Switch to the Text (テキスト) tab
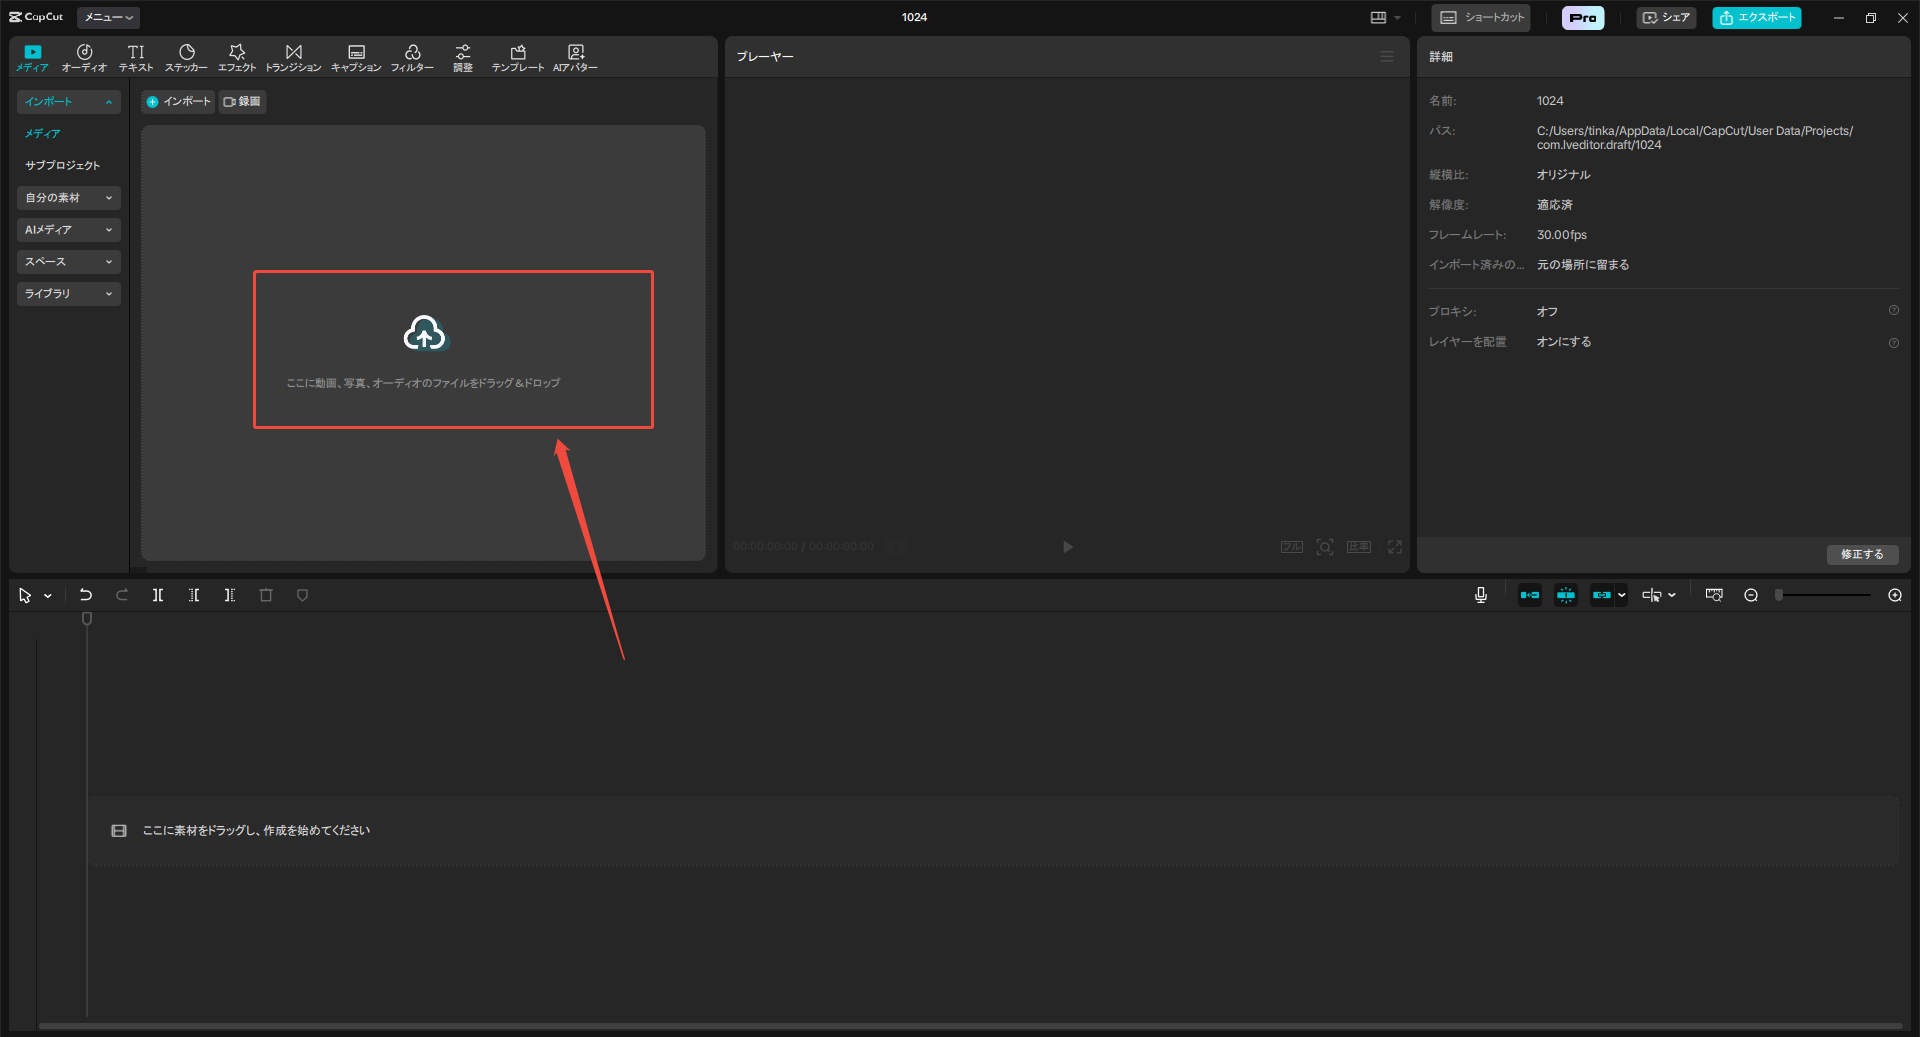The height and width of the screenshot is (1037, 1920). pos(136,58)
